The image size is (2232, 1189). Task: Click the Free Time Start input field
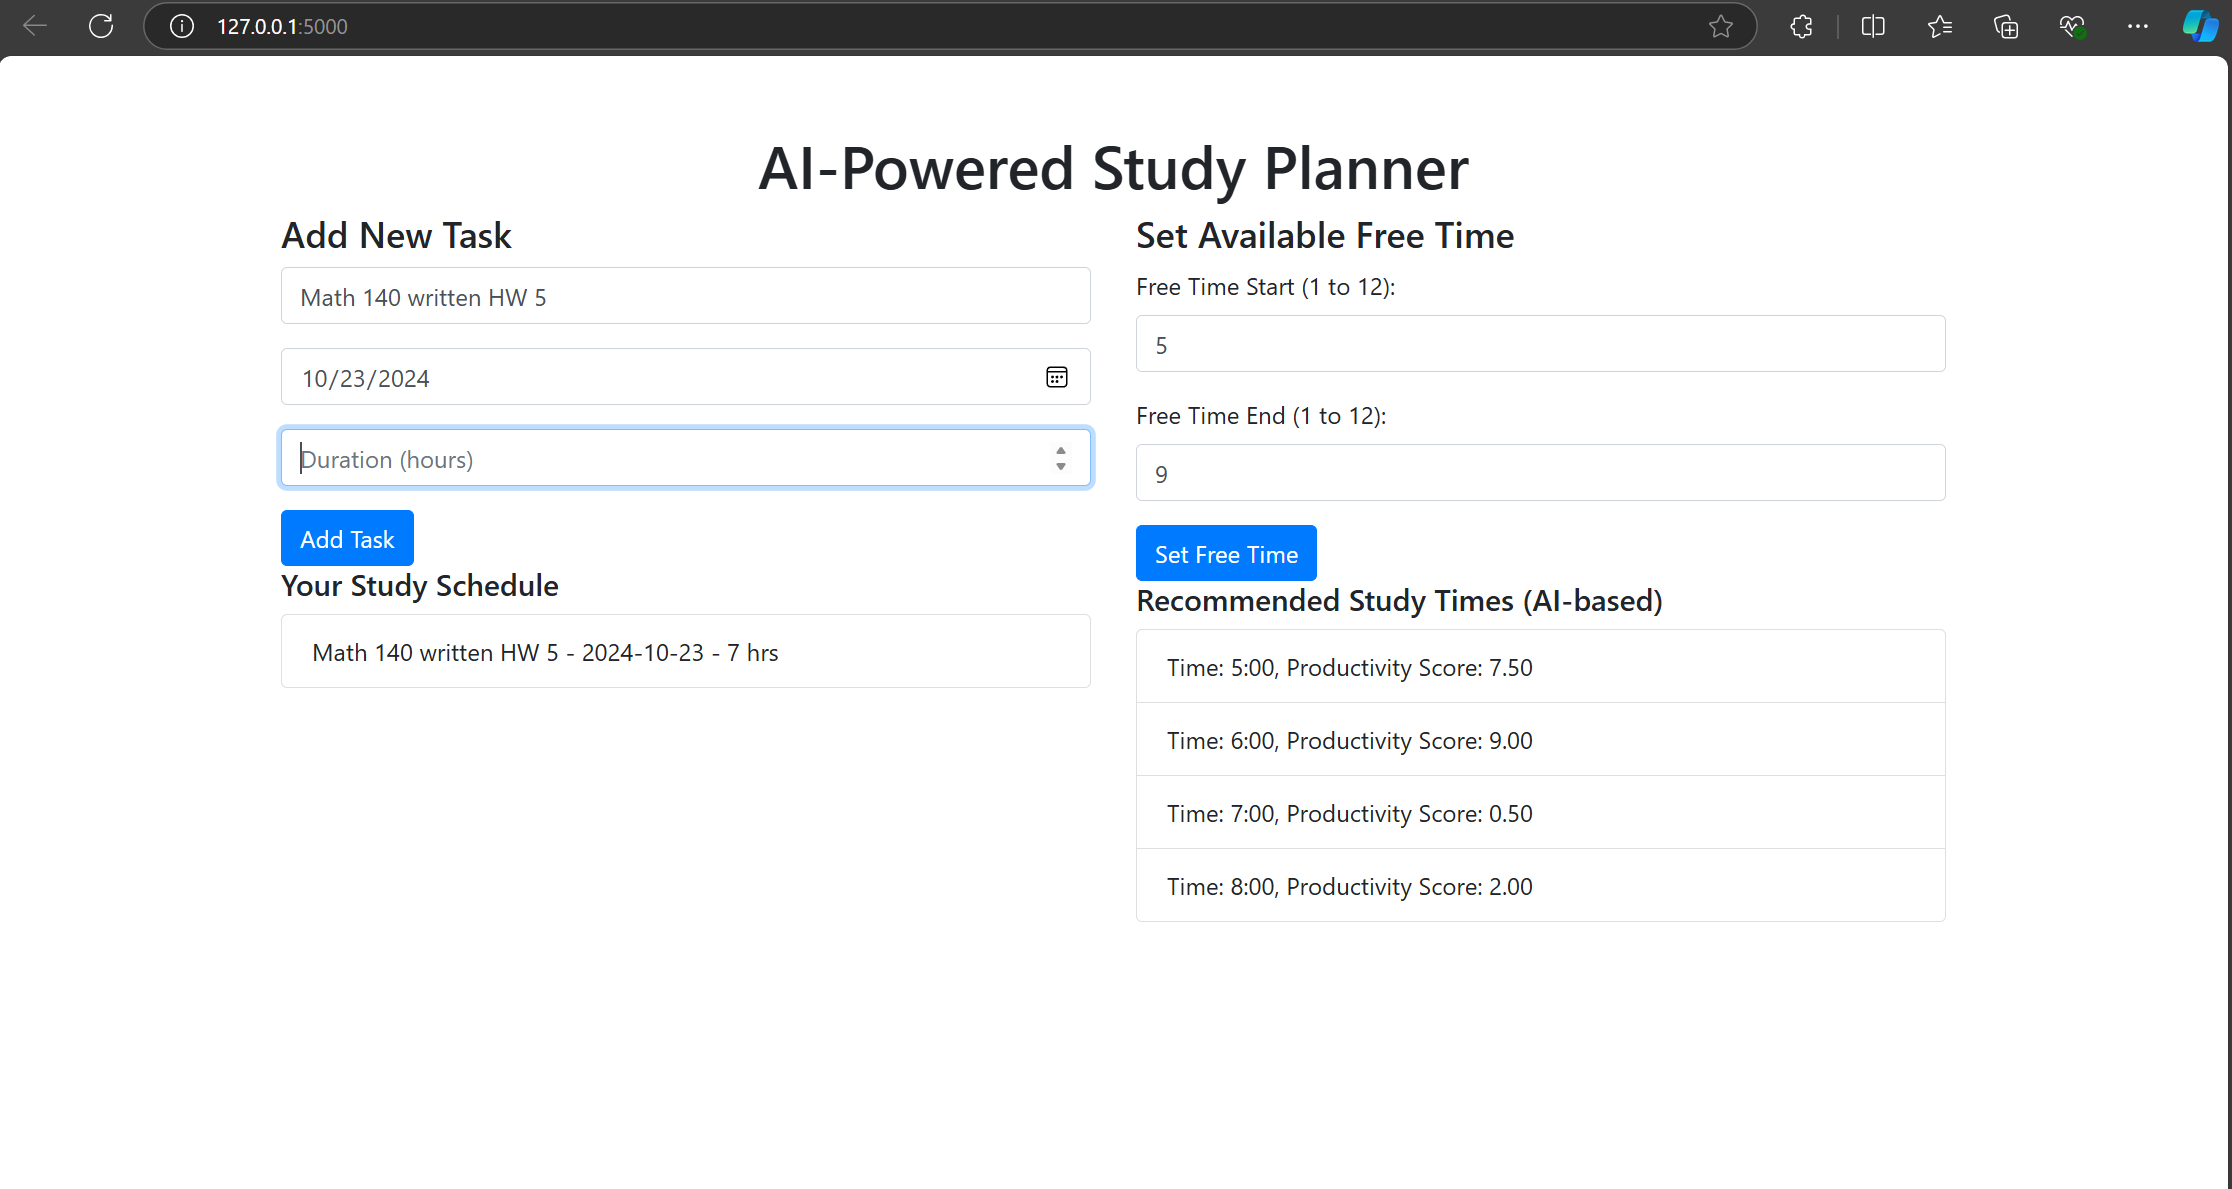[1540, 344]
